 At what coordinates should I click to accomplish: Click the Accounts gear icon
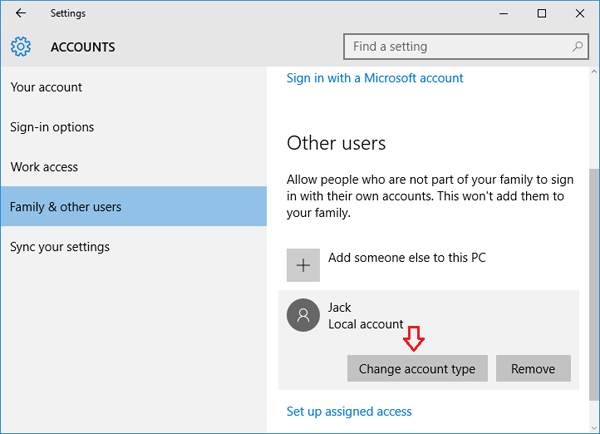coord(21,47)
